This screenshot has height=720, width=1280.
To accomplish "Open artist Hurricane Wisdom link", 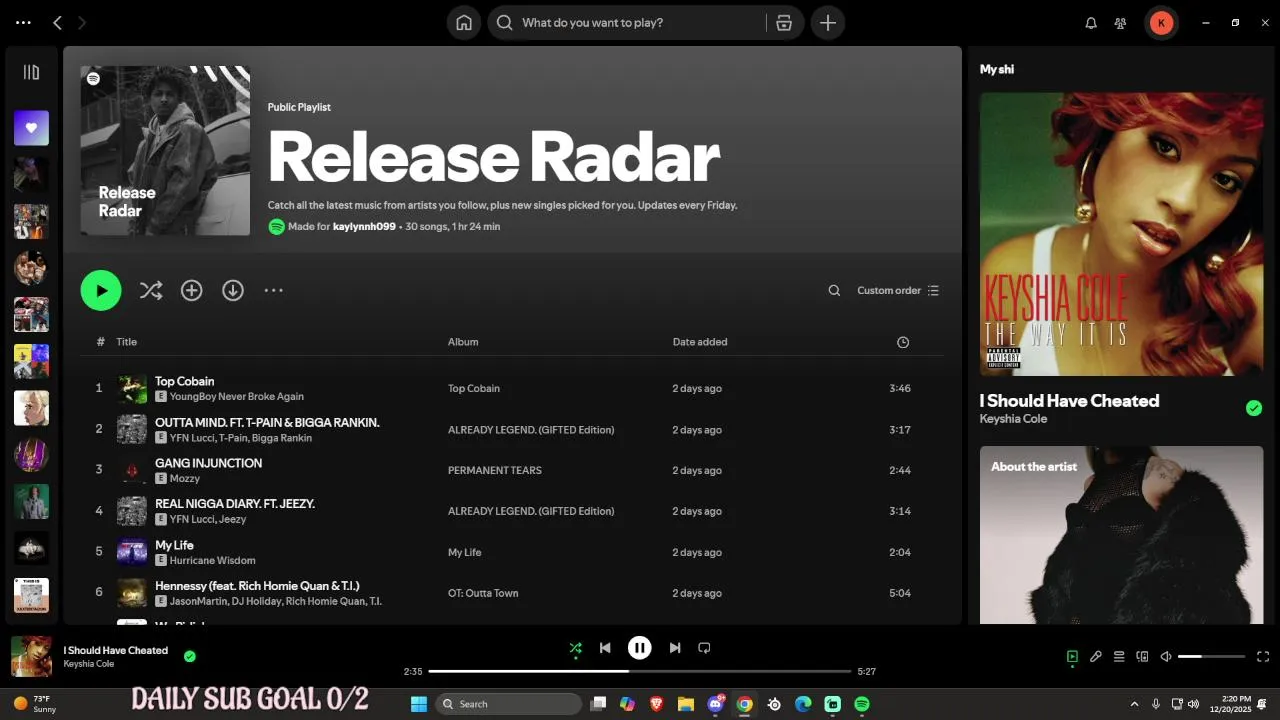I will click(213, 561).
